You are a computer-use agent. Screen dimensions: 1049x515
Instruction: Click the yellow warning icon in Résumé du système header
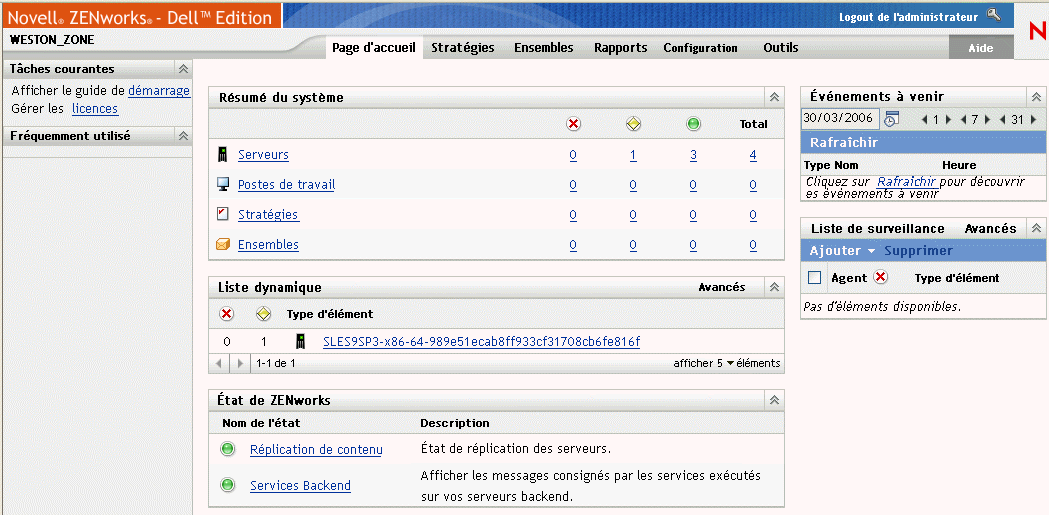pyautogui.click(x=633, y=124)
